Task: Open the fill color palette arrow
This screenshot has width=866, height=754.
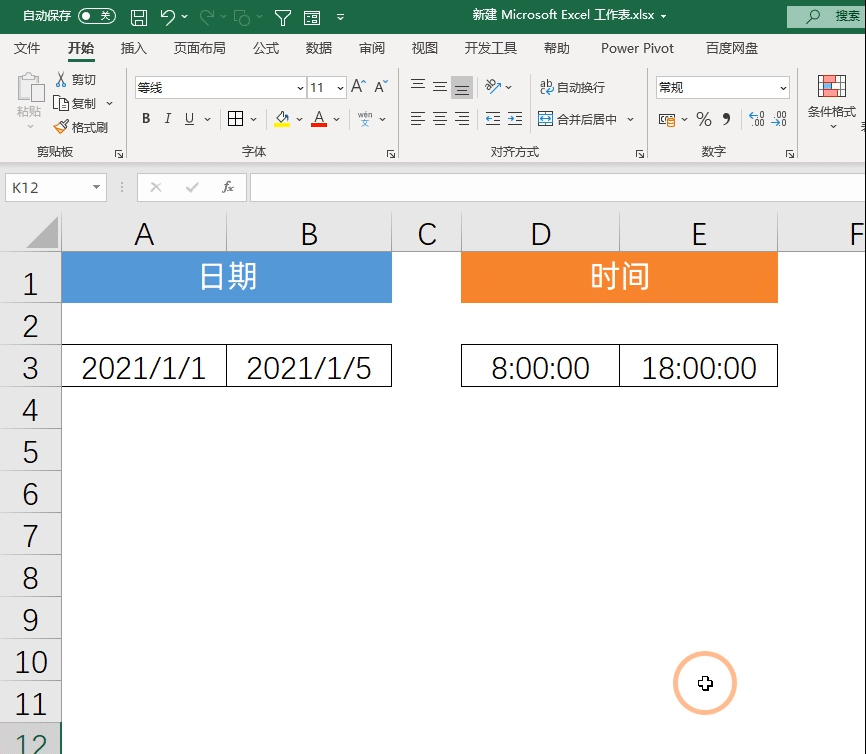Action: tap(299, 119)
